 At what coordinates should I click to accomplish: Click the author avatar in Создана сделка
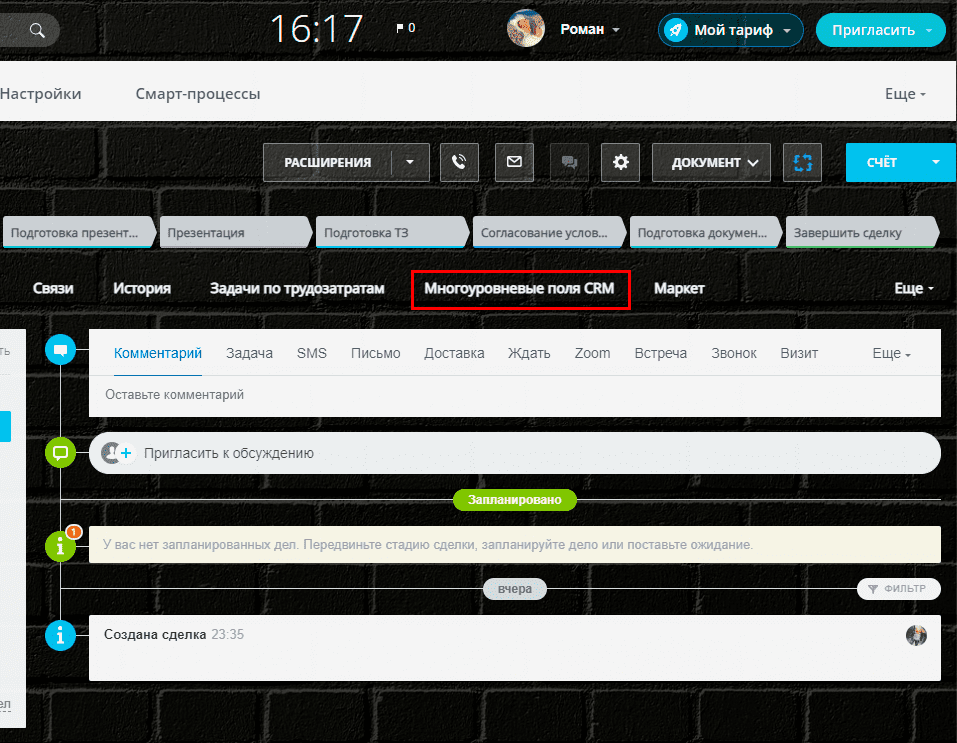click(x=916, y=635)
